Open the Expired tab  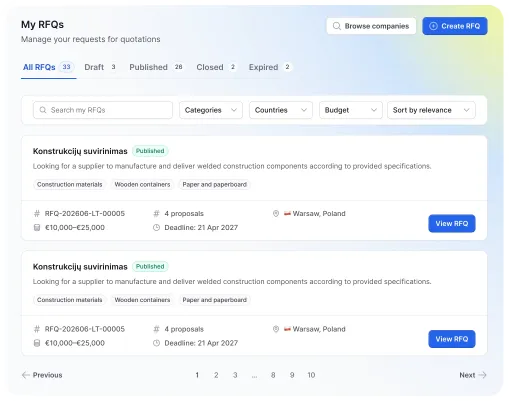[270, 67]
